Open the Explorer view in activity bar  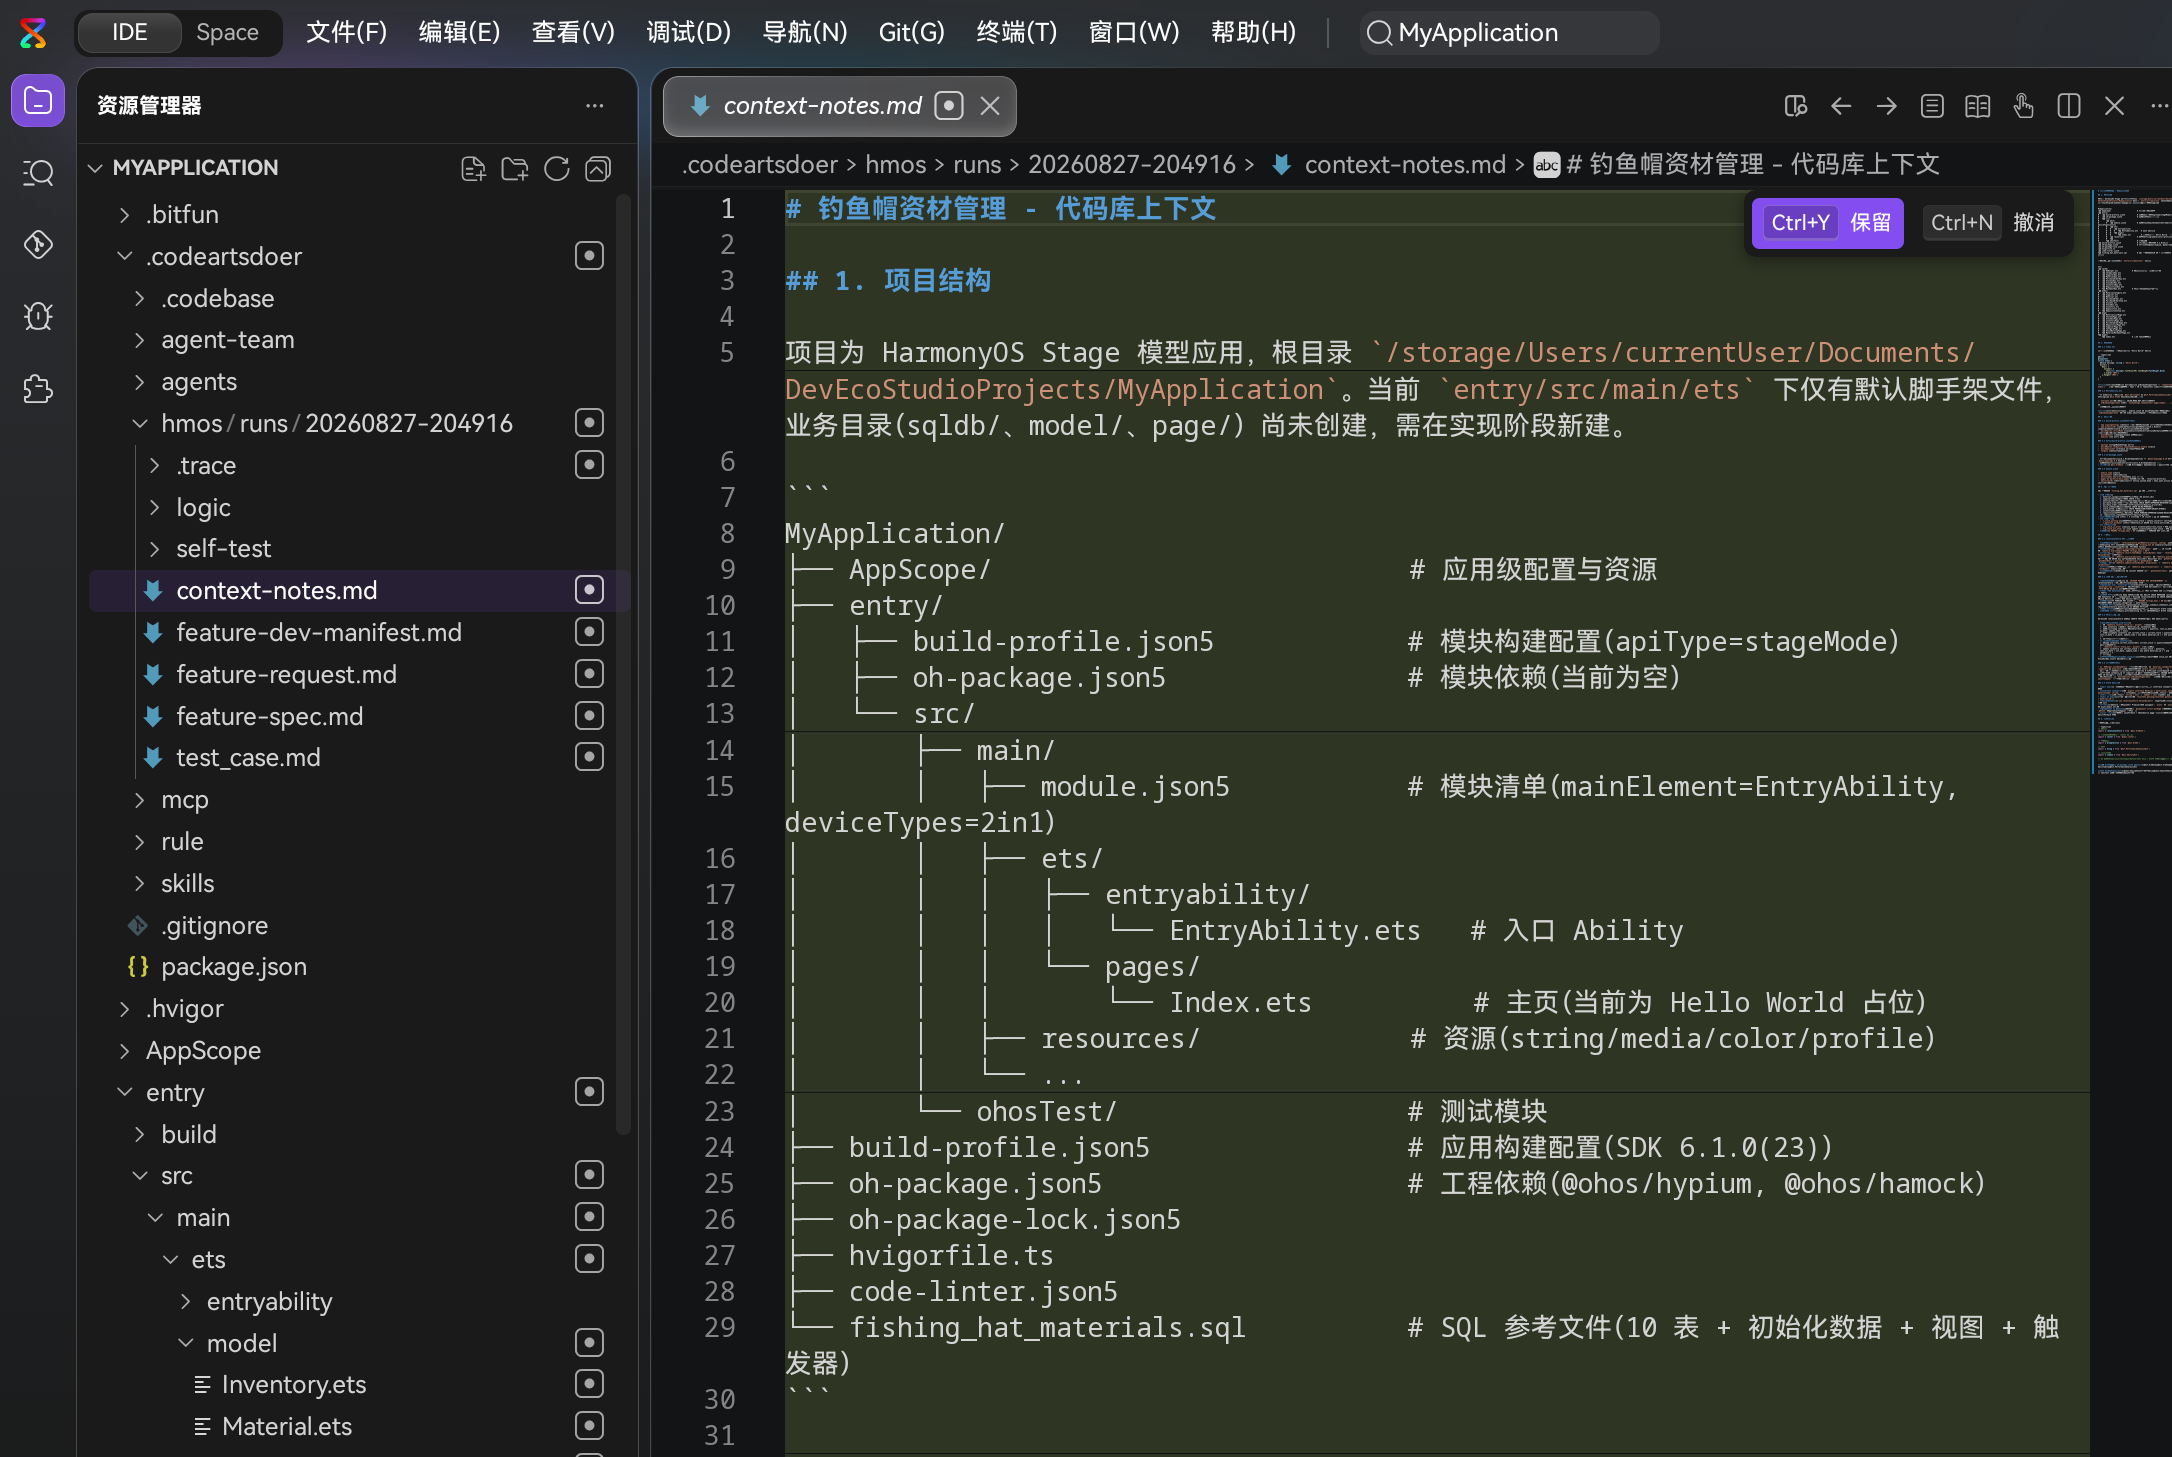coord(38,101)
